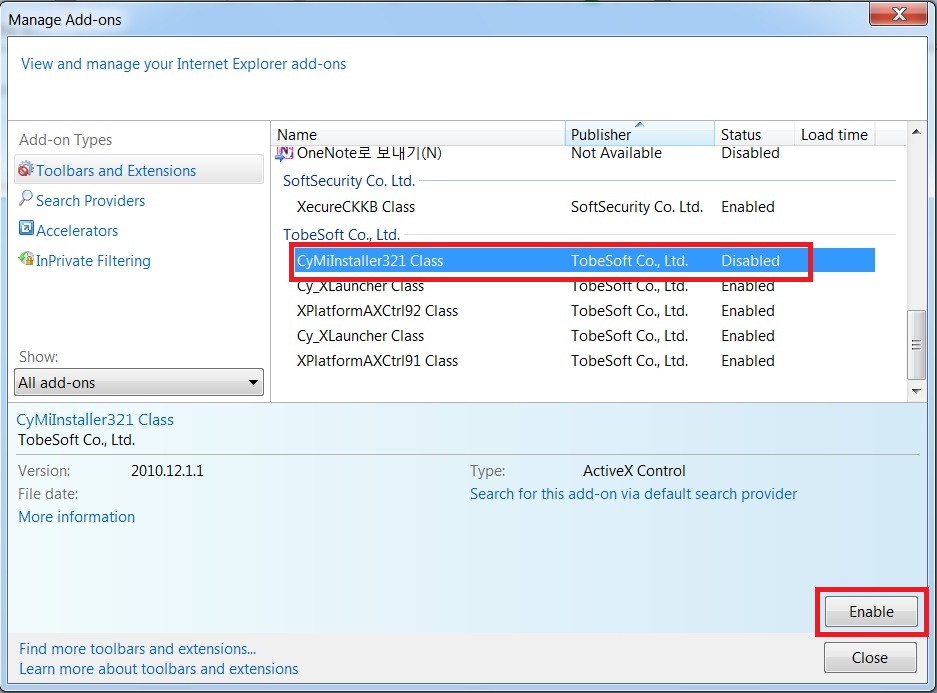
Task: Select InPrivate Filtering add-on type
Action: point(93,261)
